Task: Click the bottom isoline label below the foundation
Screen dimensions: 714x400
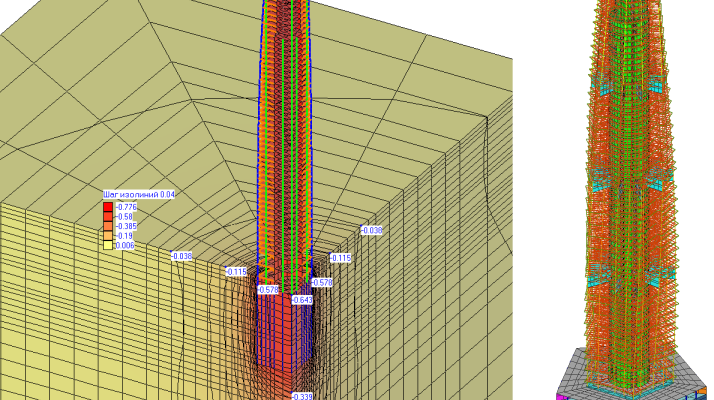Action: (302, 396)
